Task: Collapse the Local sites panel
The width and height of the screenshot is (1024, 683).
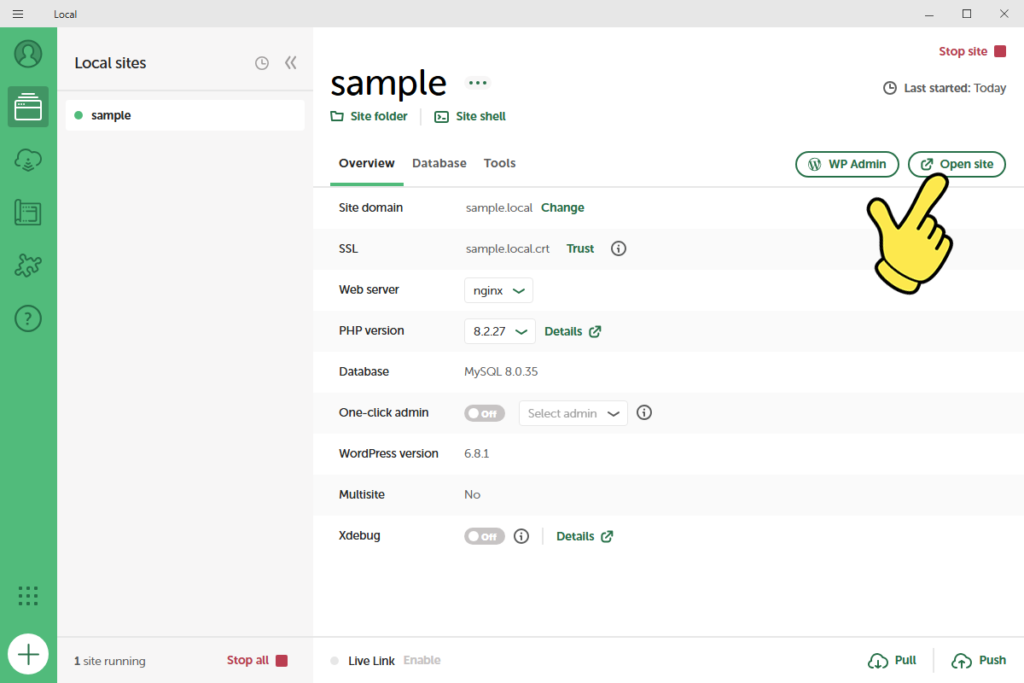Action: tap(291, 63)
